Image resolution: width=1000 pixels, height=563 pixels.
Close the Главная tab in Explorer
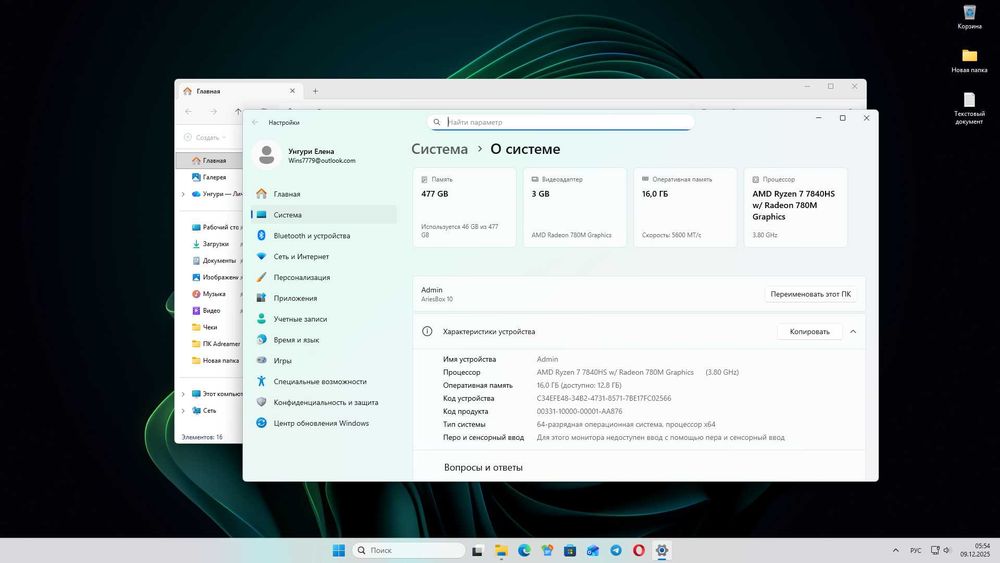[x=292, y=91]
